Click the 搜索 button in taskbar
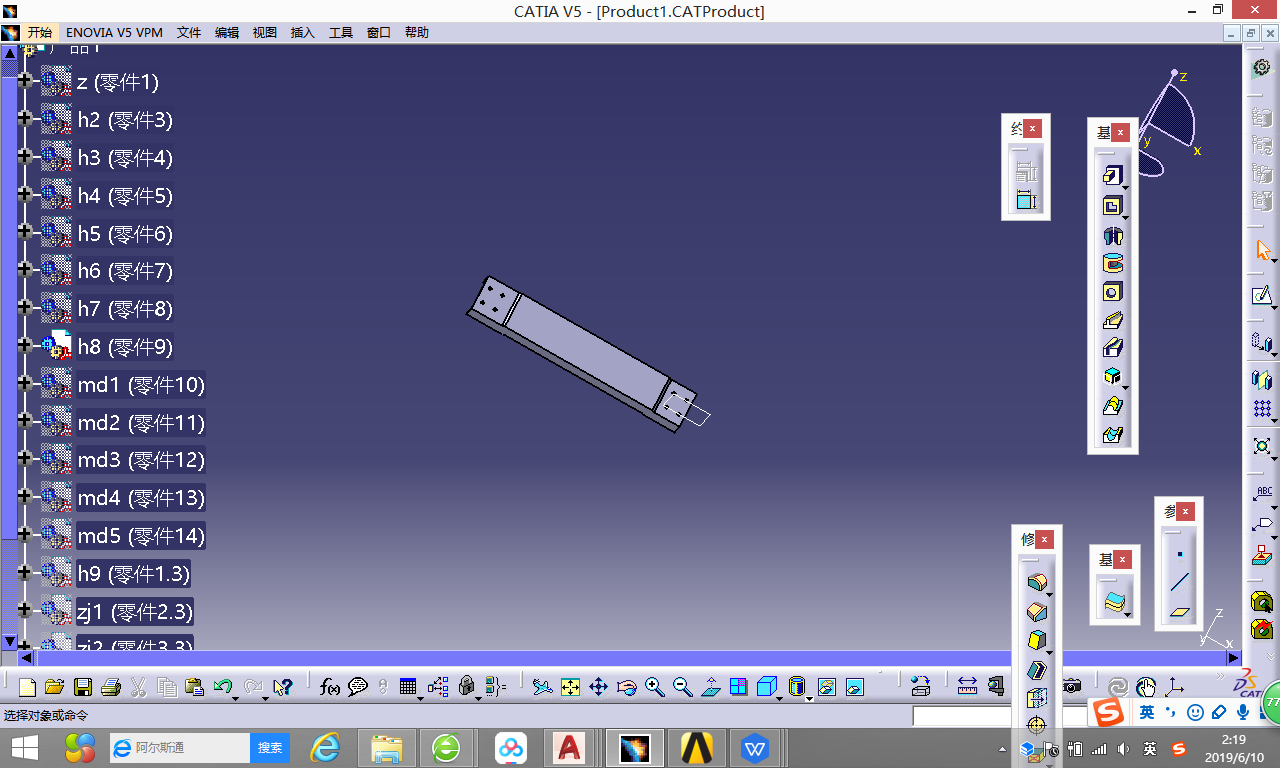This screenshot has width=1280, height=768. click(270, 748)
